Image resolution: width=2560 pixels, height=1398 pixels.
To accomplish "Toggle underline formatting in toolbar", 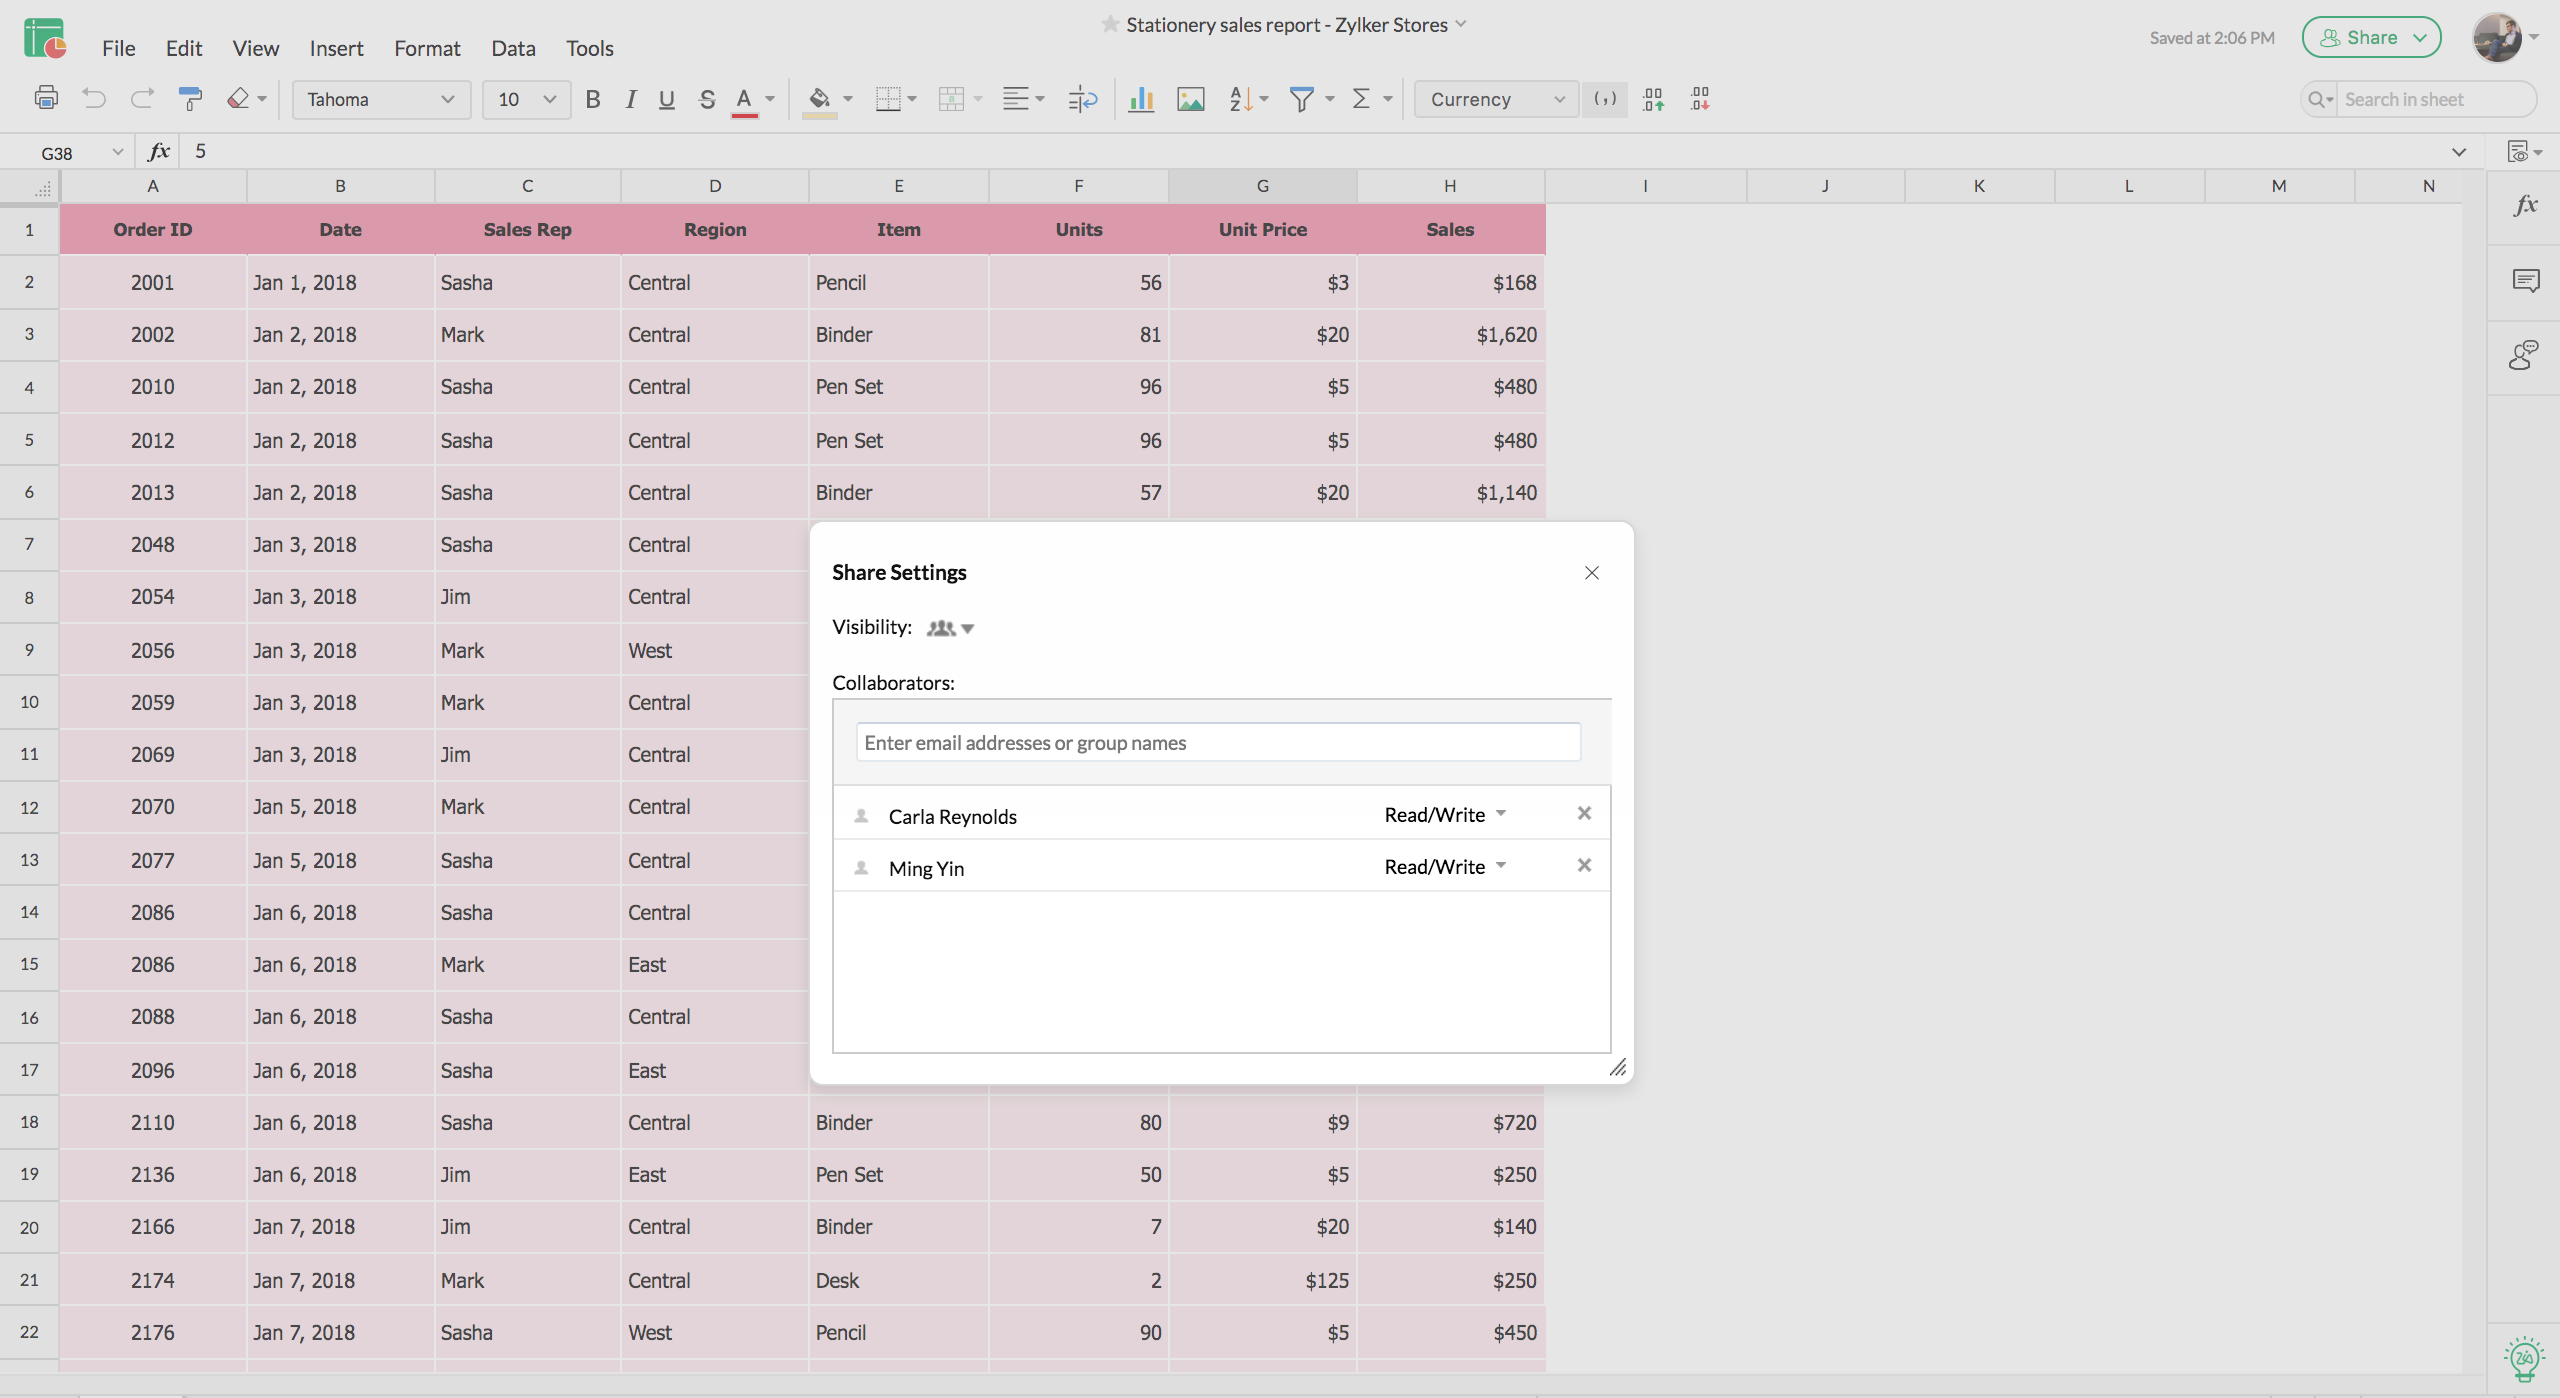I will pyautogui.click(x=665, y=98).
